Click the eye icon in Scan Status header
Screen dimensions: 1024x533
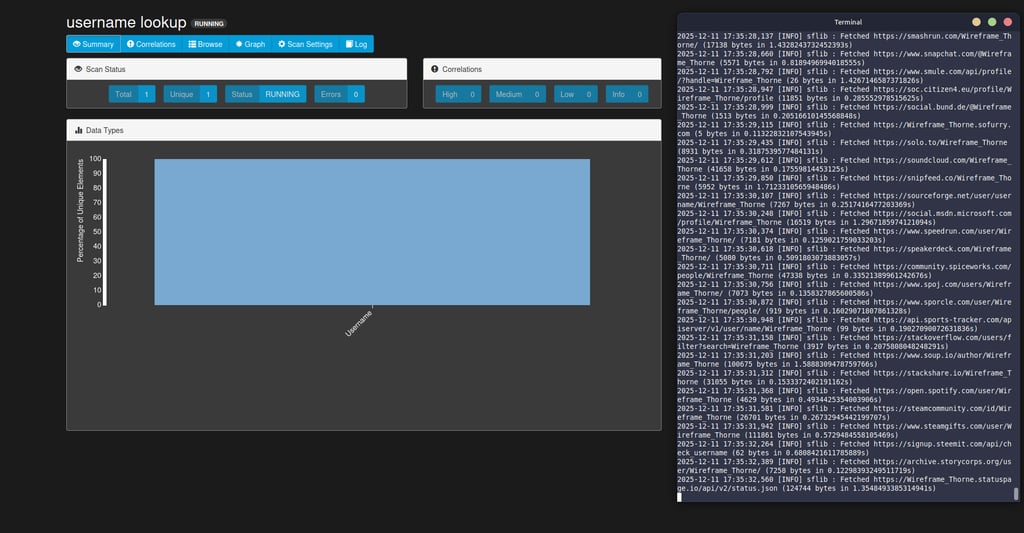coord(78,69)
